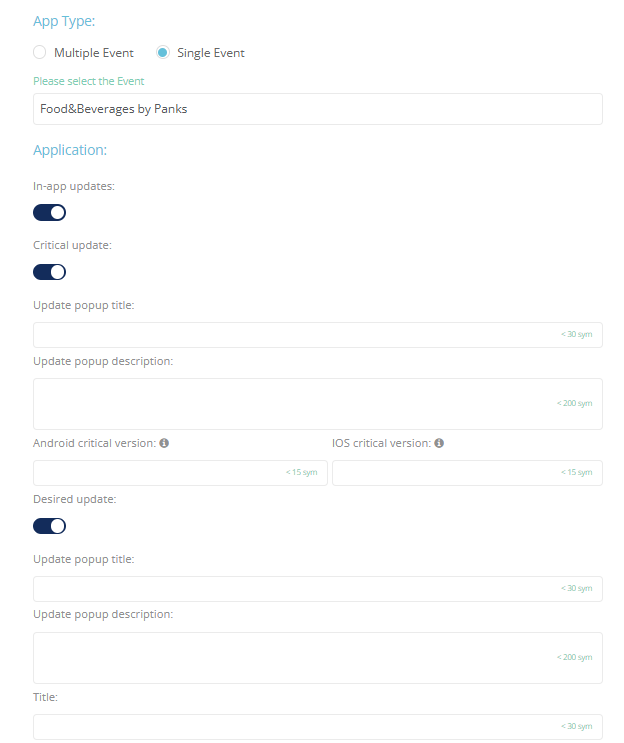Click the IOS critical version label
The height and width of the screenshot is (743, 624).
pyautogui.click(x=381, y=443)
